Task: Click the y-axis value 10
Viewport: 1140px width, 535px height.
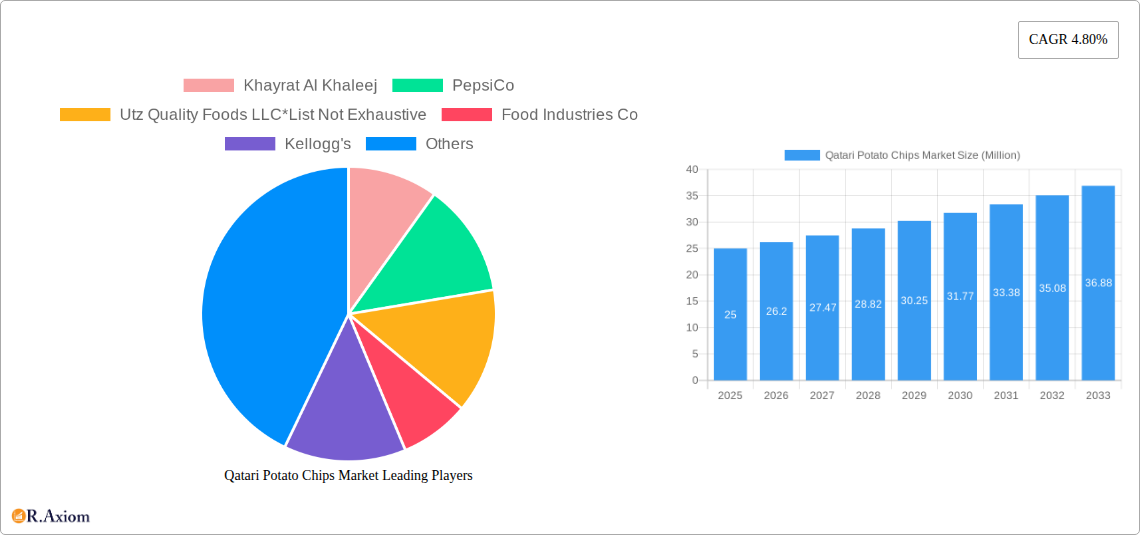Action: [x=692, y=328]
